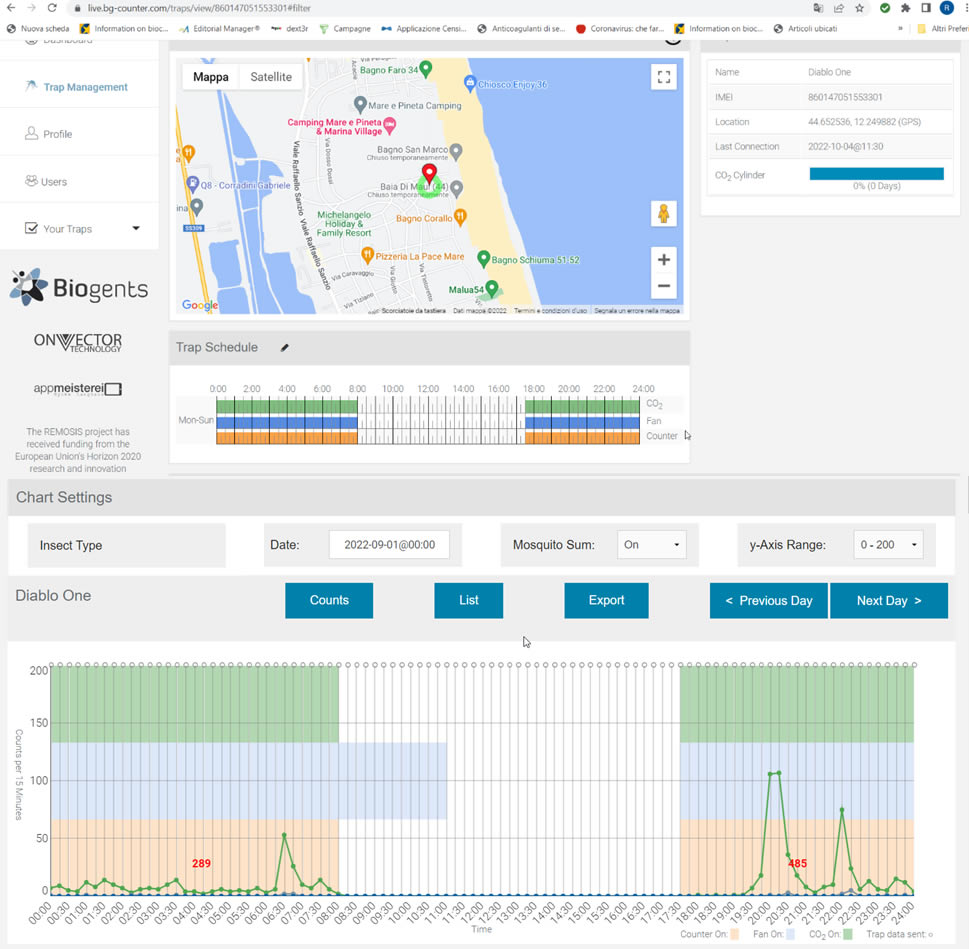Click the Date input field

[x=389, y=545]
